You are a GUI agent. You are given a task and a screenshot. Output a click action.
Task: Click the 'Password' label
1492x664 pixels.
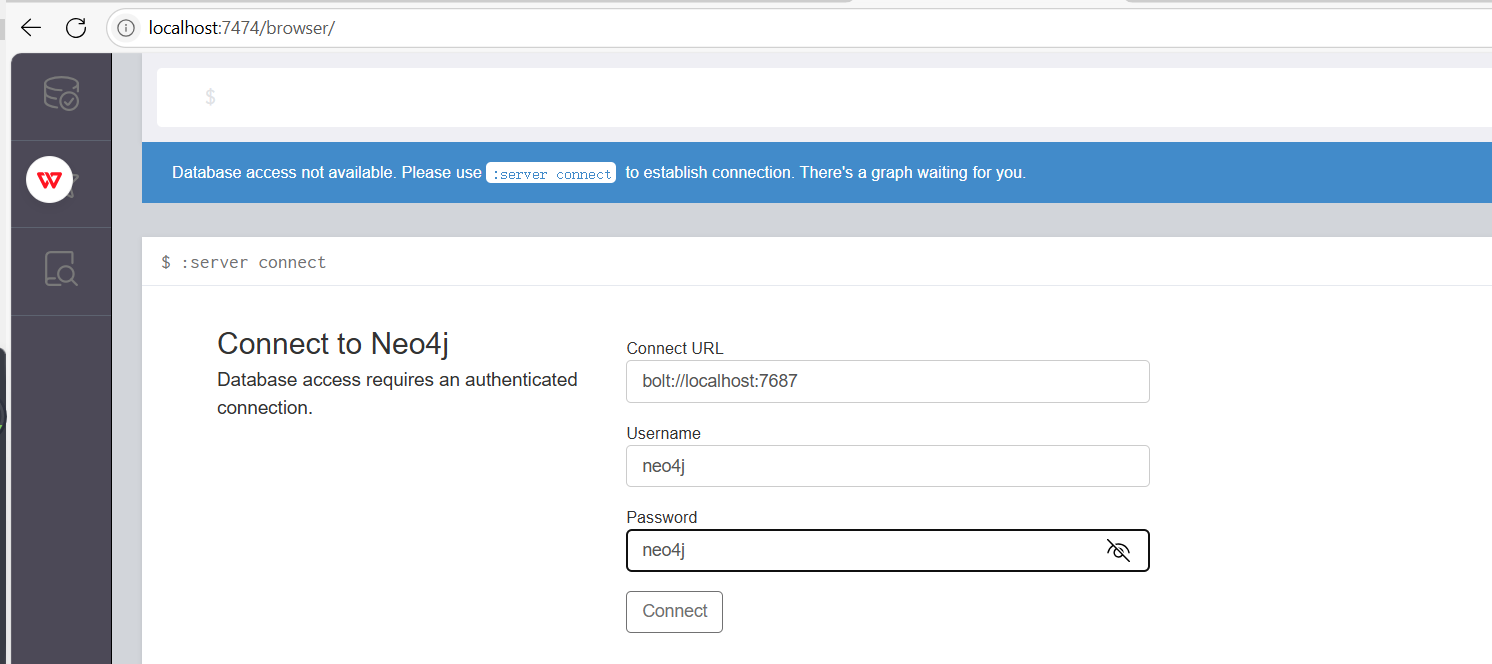(662, 517)
